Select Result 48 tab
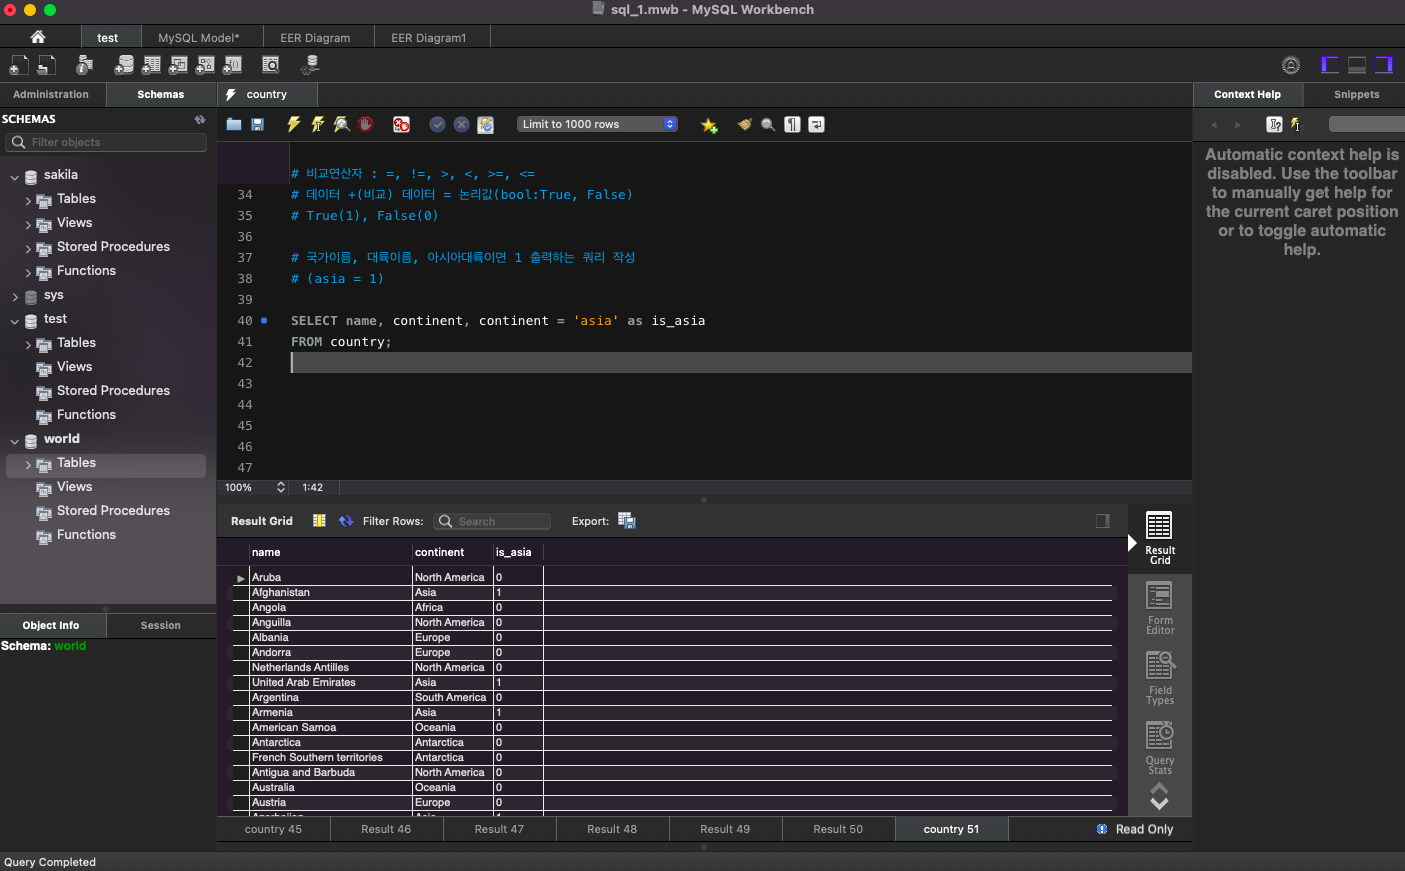This screenshot has width=1405, height=871. point(612,829)
